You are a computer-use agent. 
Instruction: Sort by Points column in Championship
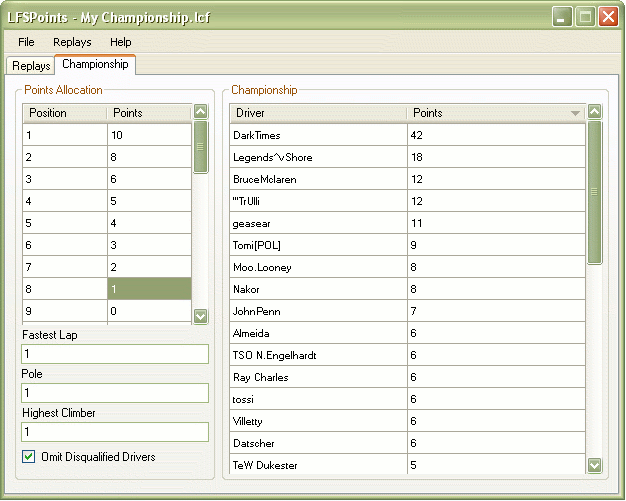[496, 113]
